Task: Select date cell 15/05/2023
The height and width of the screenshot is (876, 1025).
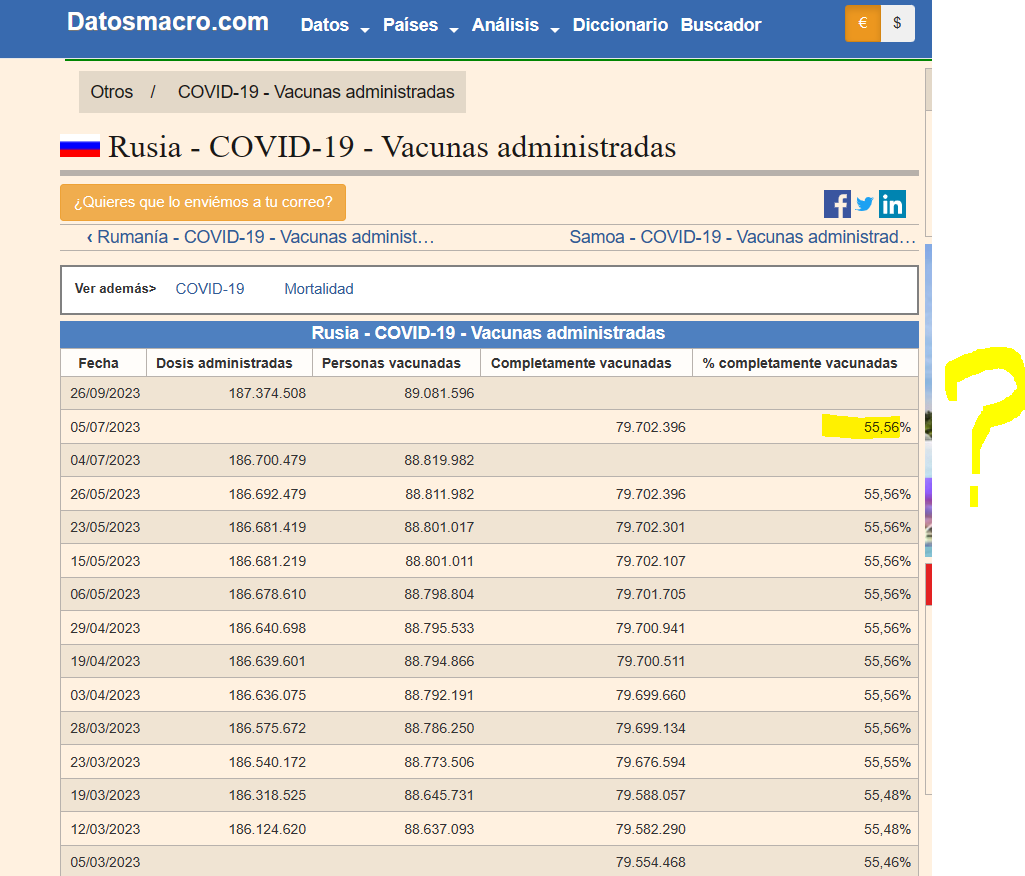Action: (x=105, y=561)
